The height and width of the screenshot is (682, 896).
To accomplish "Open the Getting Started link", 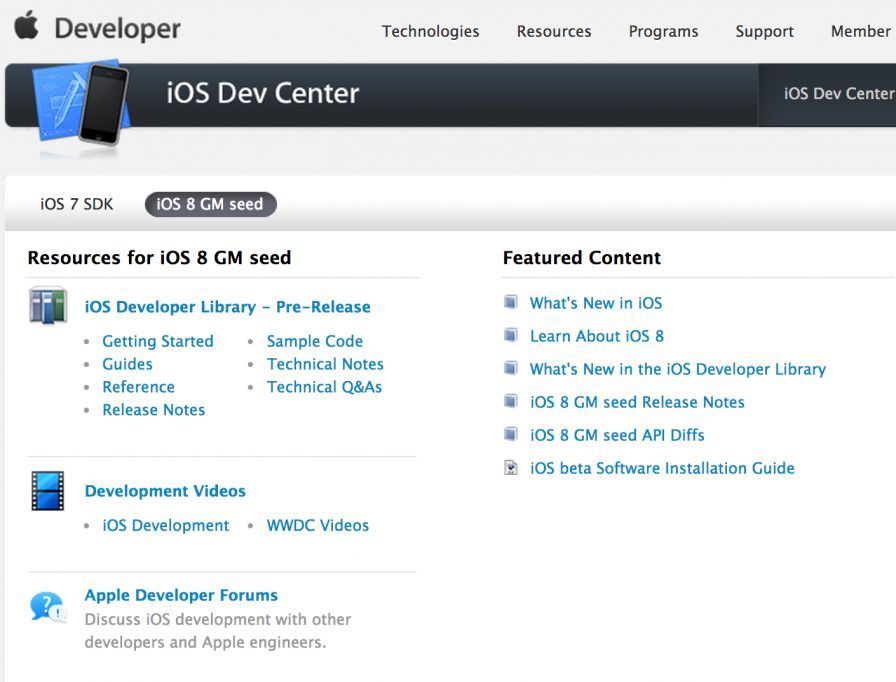I will click(x=158, y=341).
